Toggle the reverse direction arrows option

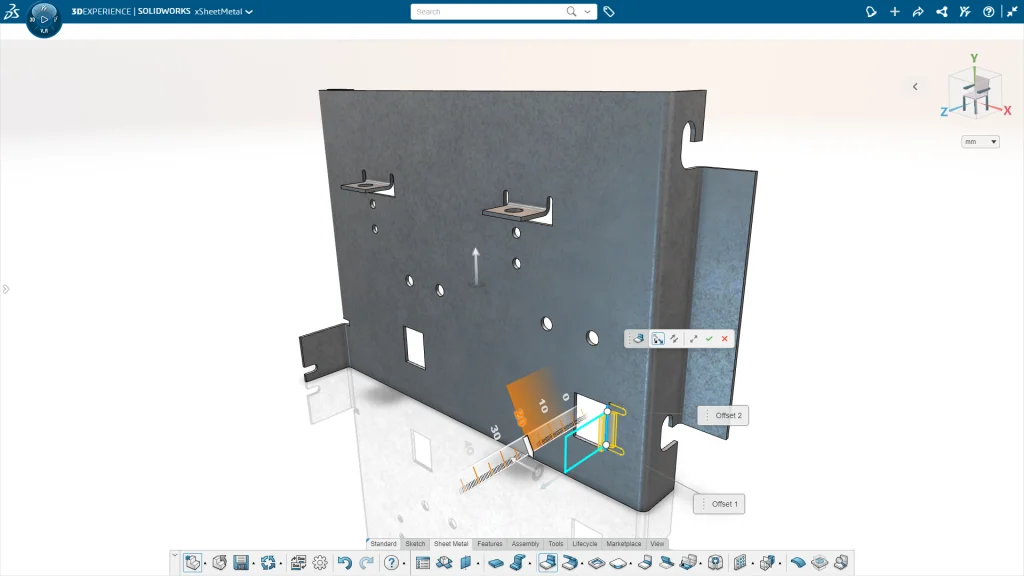pyautogui.click(x=675, y=339)
